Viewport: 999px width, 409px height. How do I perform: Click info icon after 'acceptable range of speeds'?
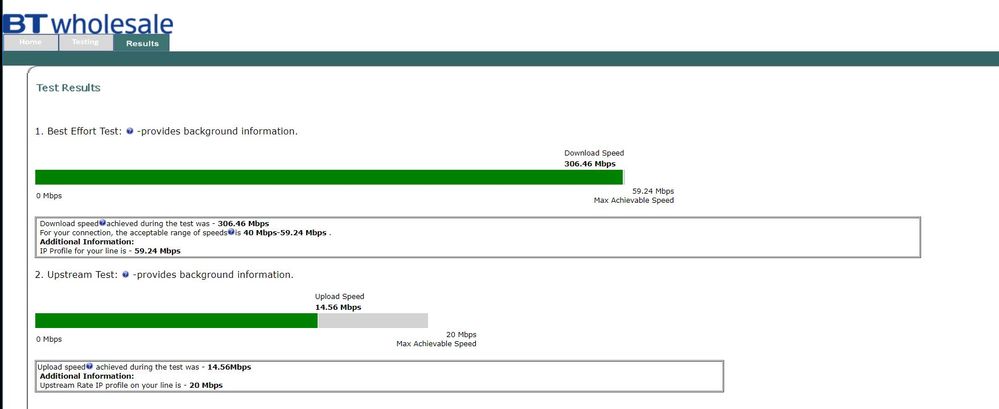point(231,232)
